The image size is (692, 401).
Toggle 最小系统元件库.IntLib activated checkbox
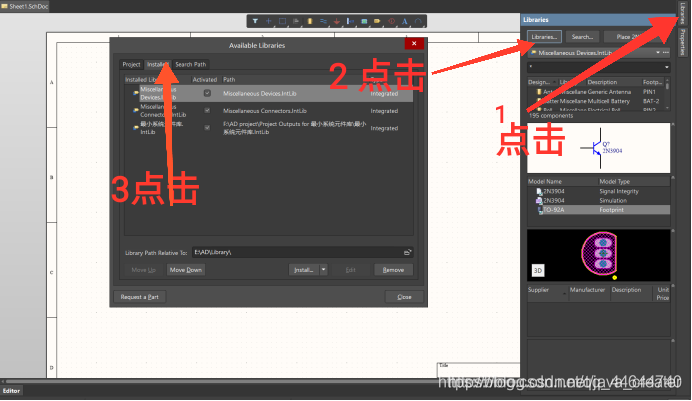tap(207, 127)
